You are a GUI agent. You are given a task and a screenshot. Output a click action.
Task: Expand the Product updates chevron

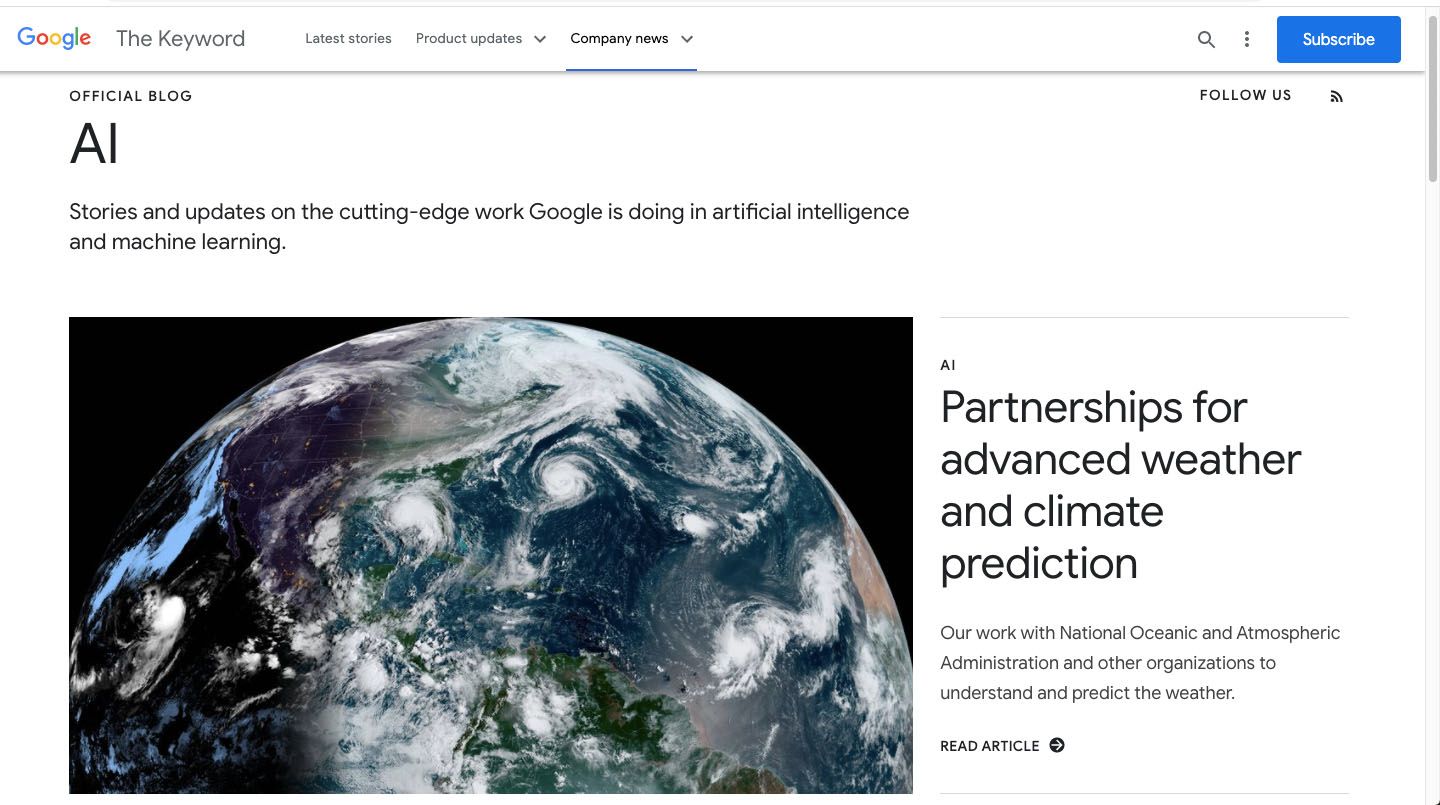540,39
